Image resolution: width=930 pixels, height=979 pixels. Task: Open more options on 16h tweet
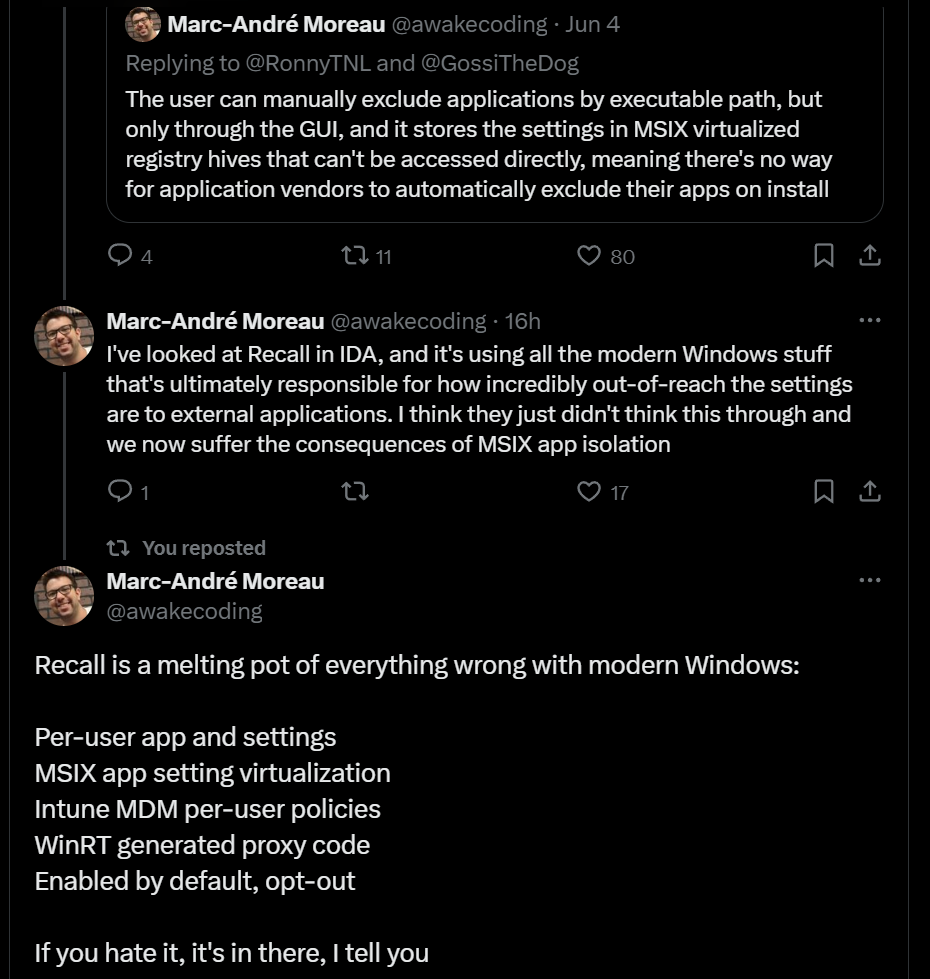pos(870,321)
